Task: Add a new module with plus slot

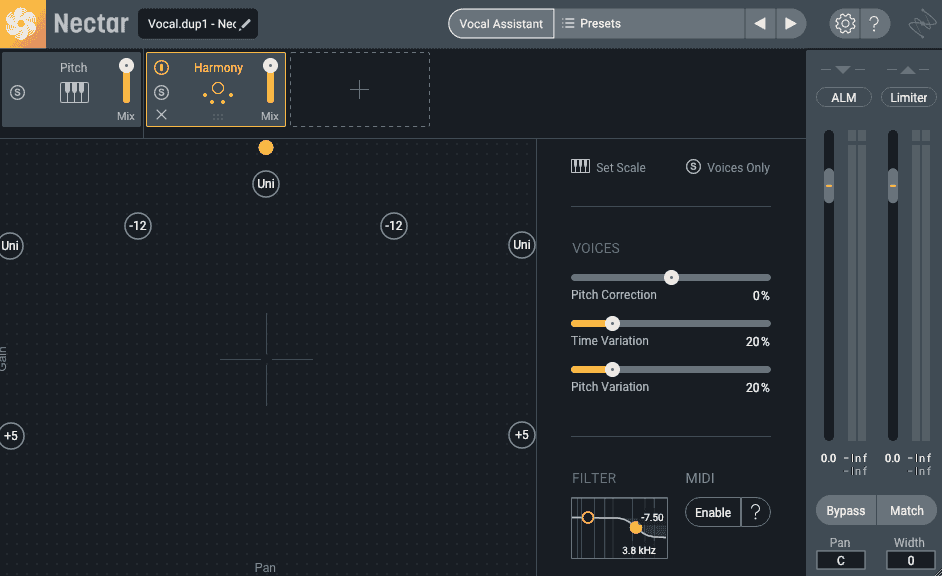Action: coord(360,89)
